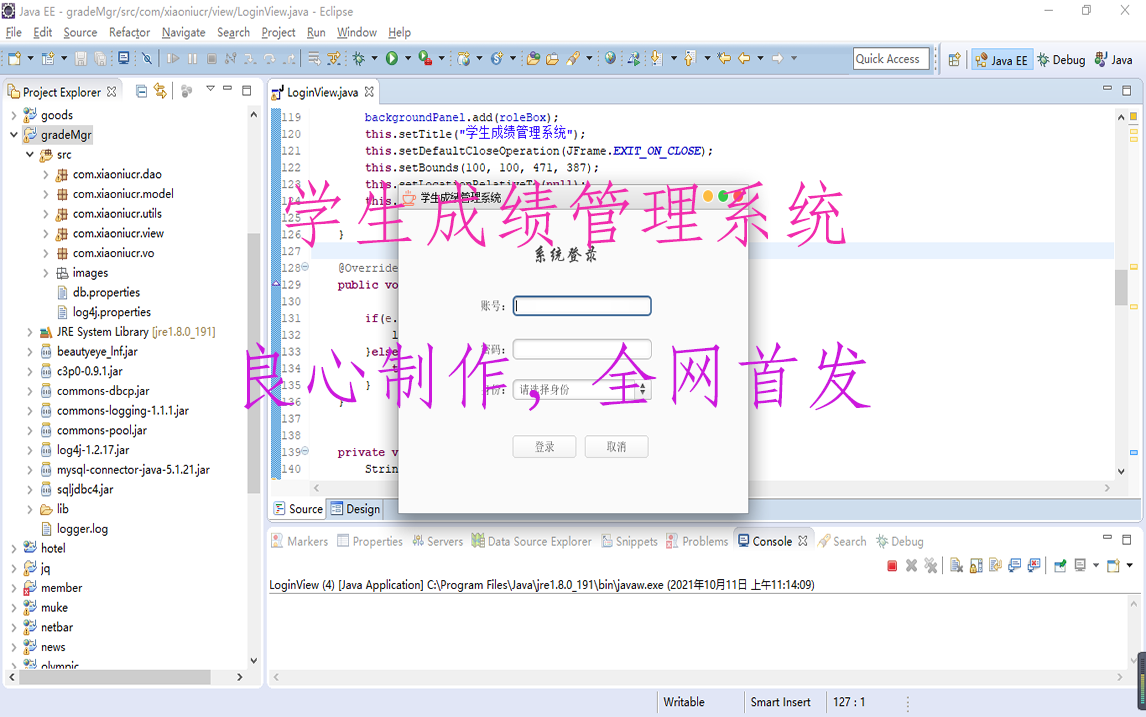Collapse all in Project Explorer

pos(141,91)
